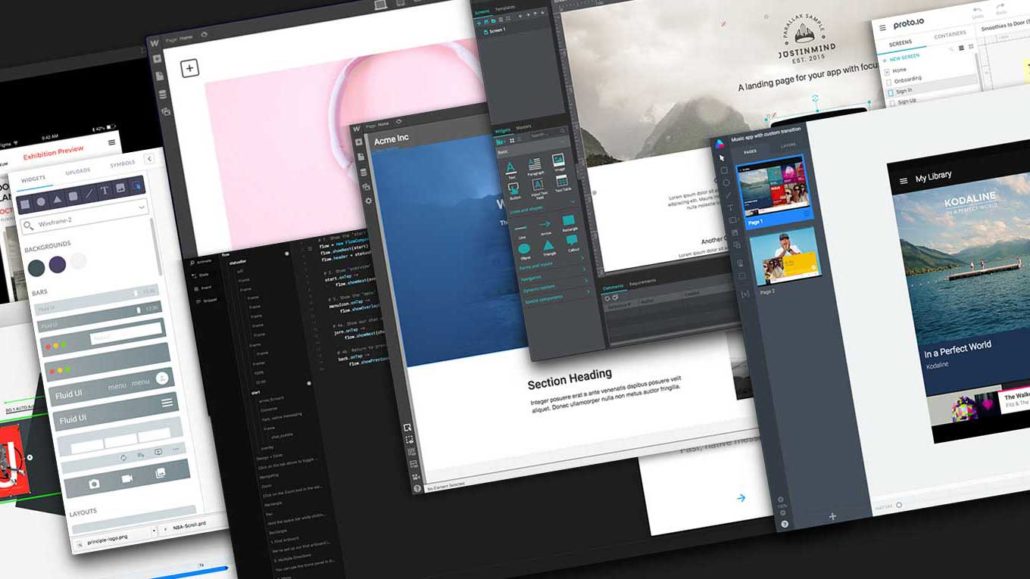Select the Paragraph widget in Justinmind

[x=535, y=166]
